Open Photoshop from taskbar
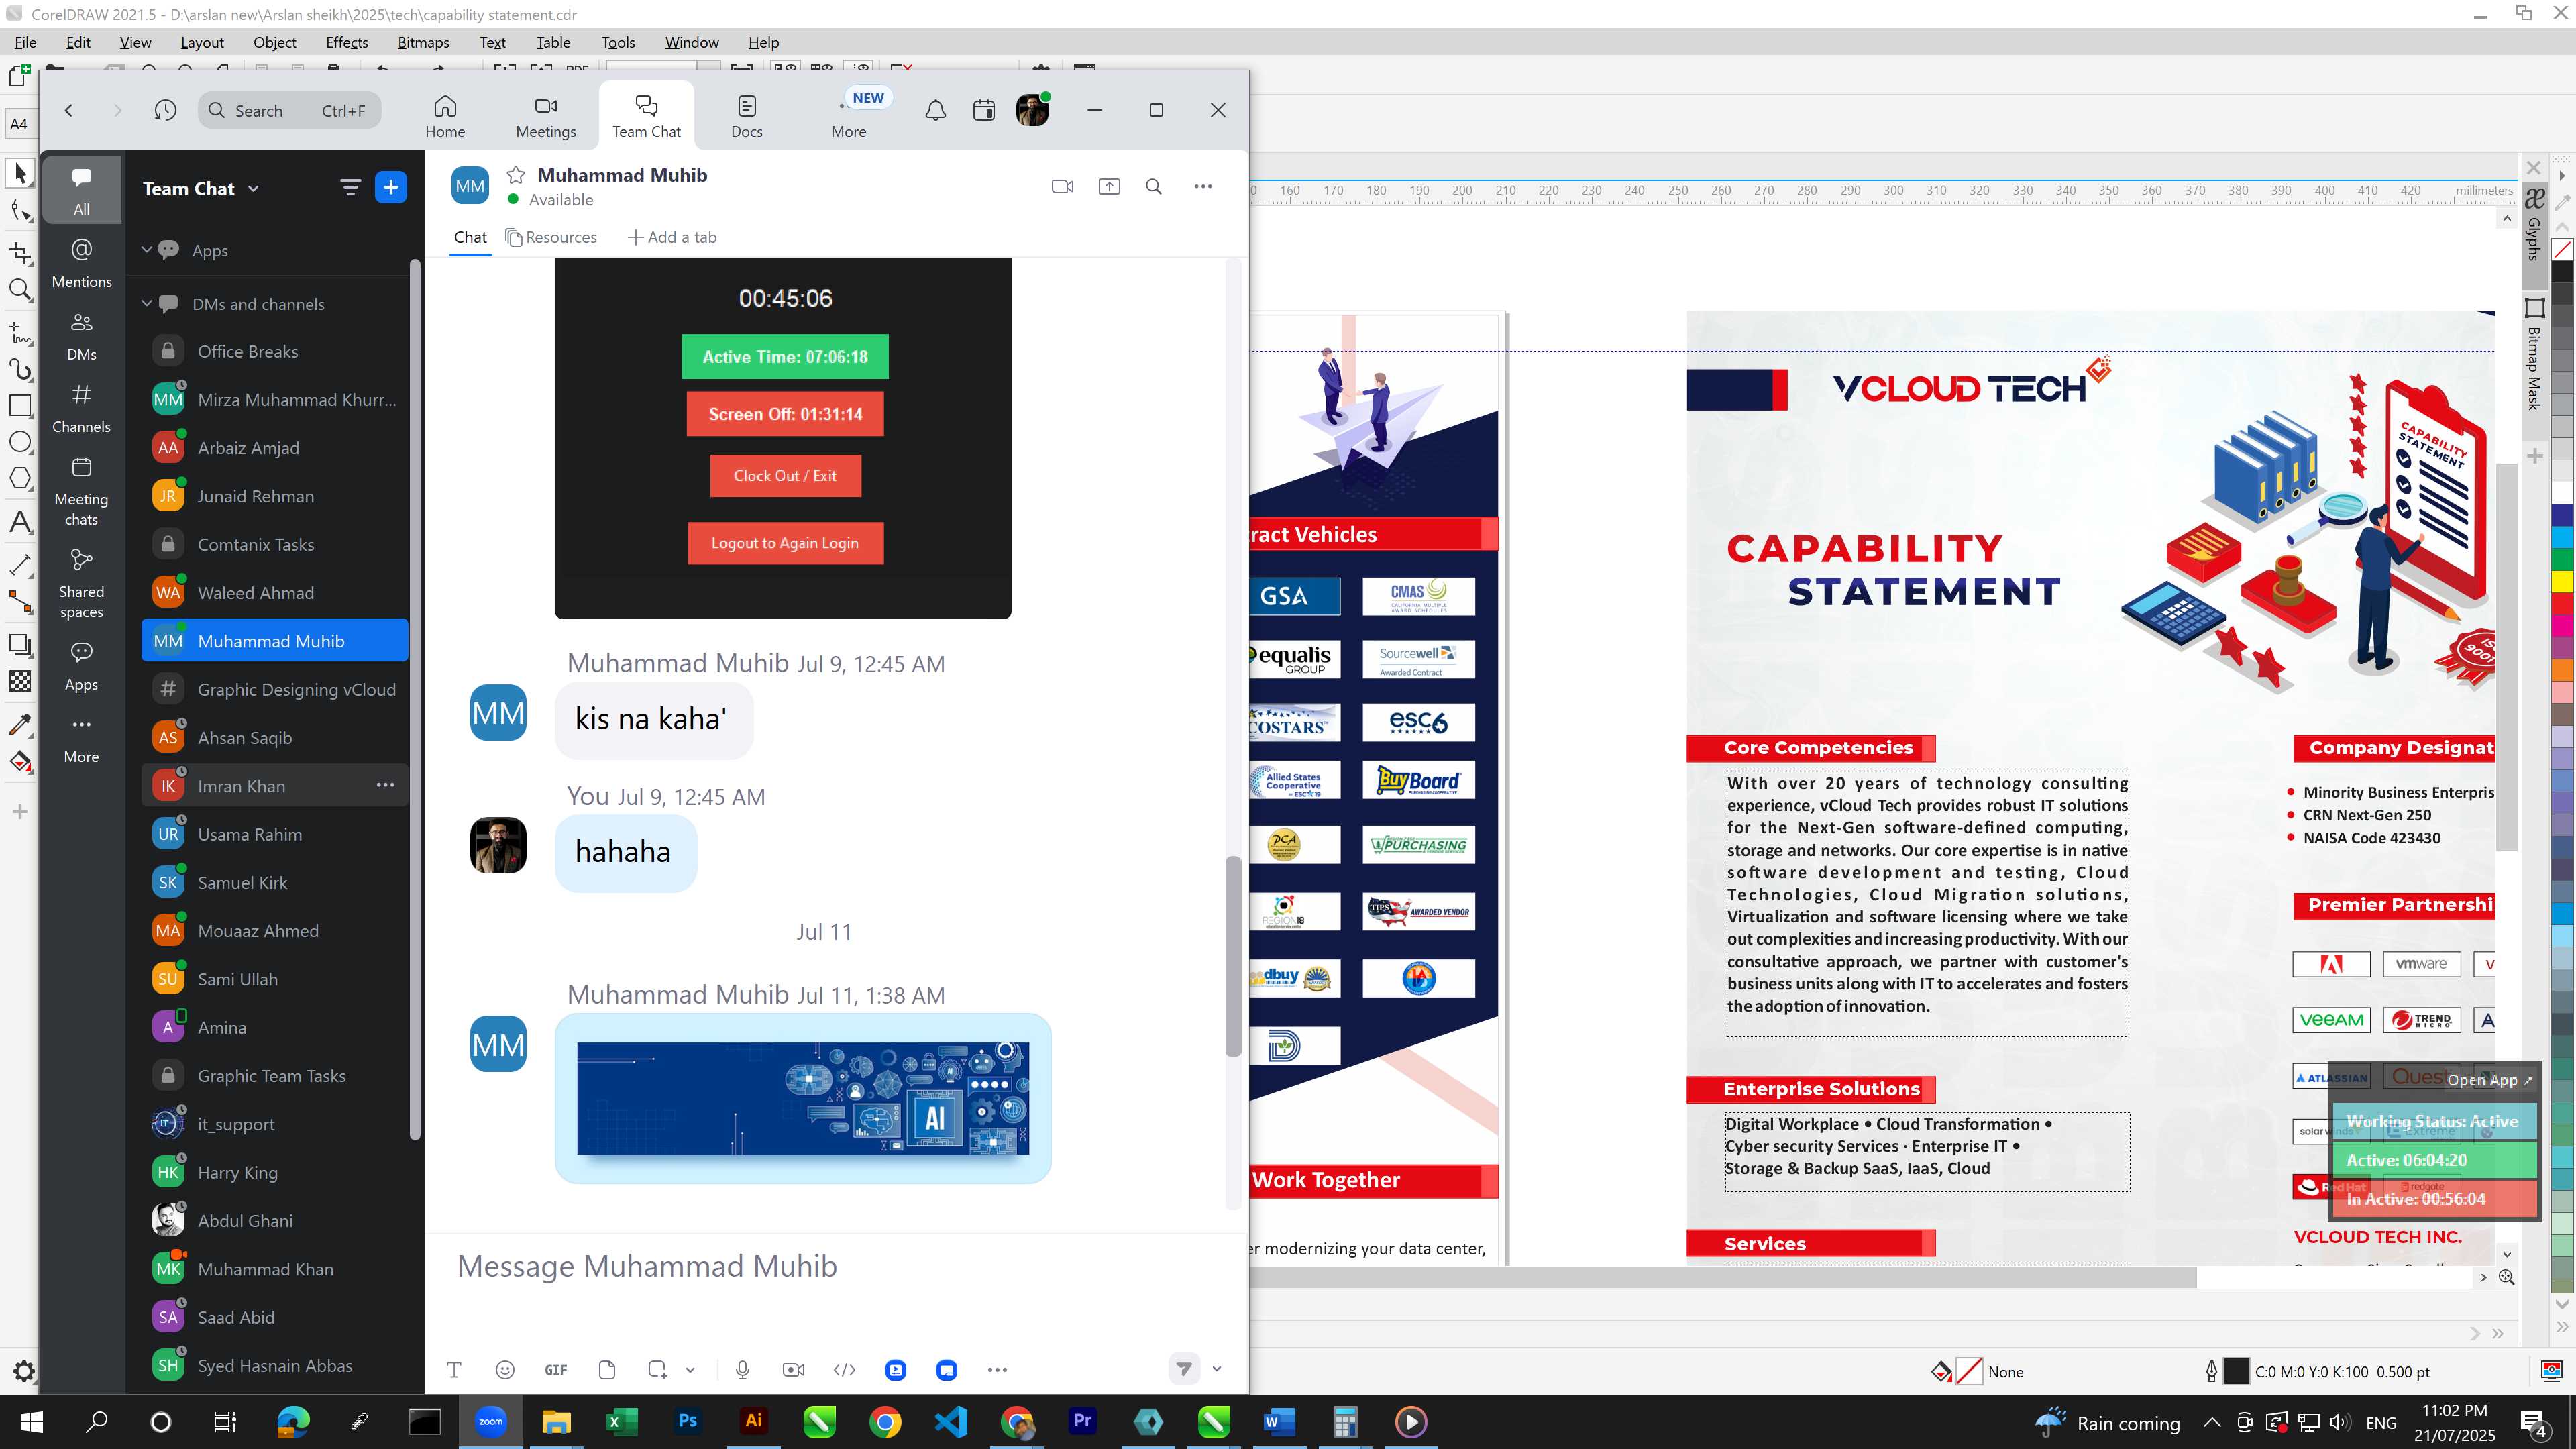Screen dimensions: 2576x1449 pyautogui.click(x=688, y=1421)
